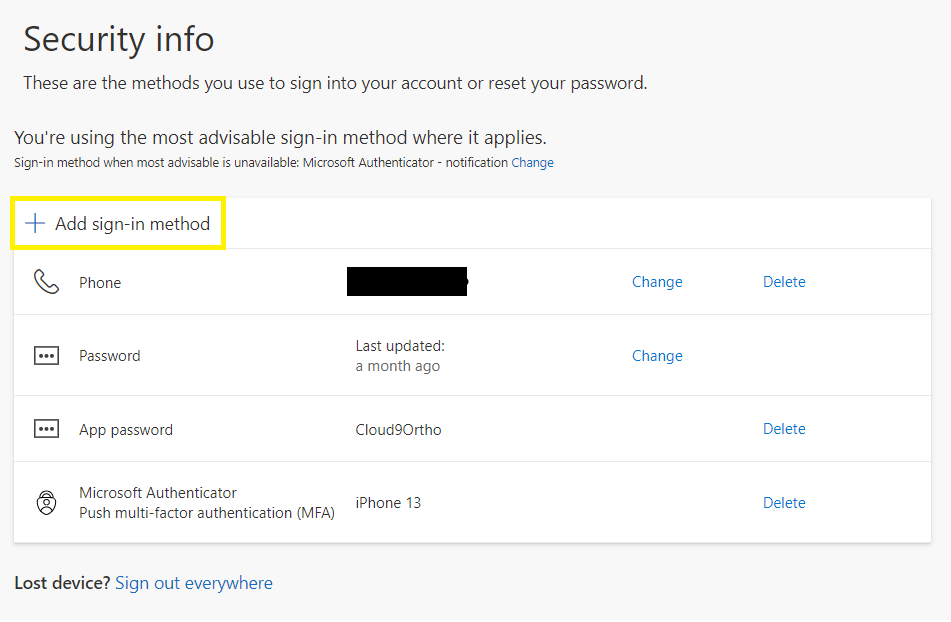Image resolution: width=951 pixels, height=622 pixels.
Task: Select the Cloud9Ortho app password name
Action: click(398, 430)
